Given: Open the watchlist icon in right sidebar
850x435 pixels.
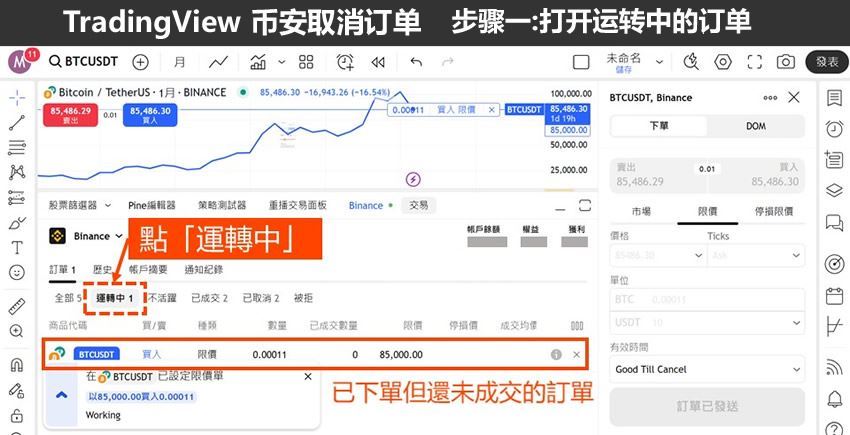Looking at the screenshot, I should pyautogui.click(x=834, y=98).
